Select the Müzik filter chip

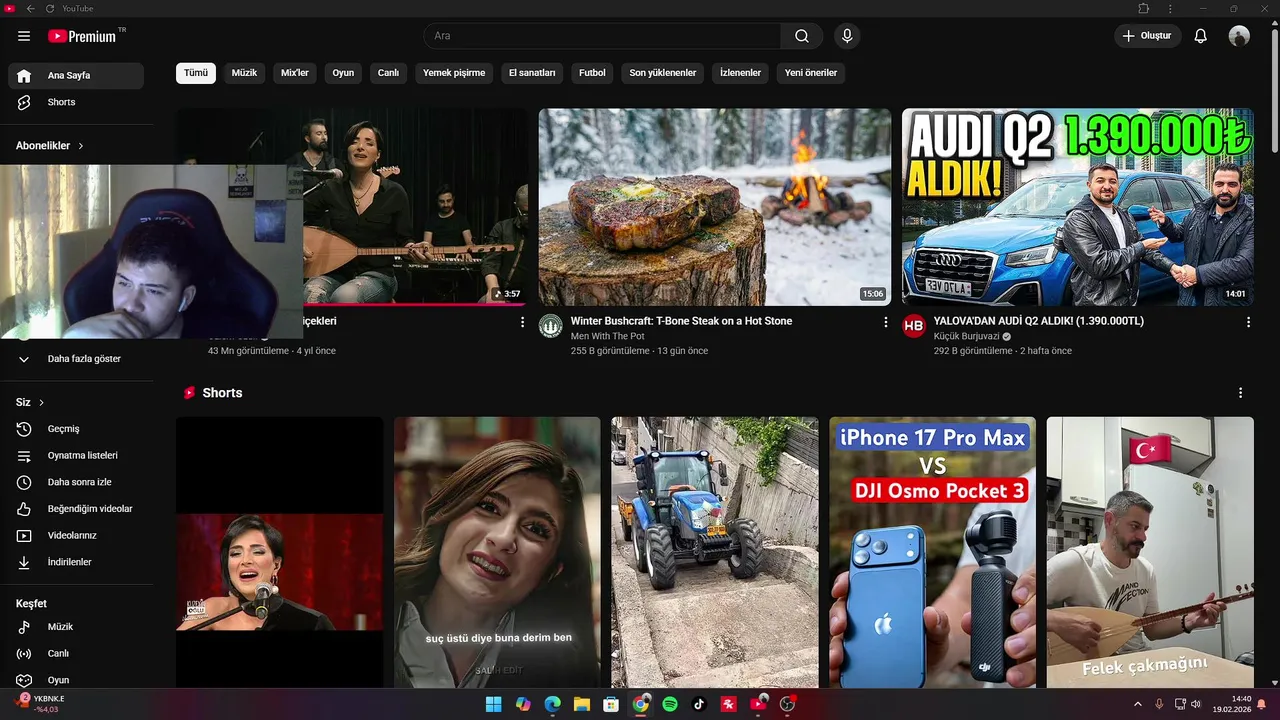244,73
